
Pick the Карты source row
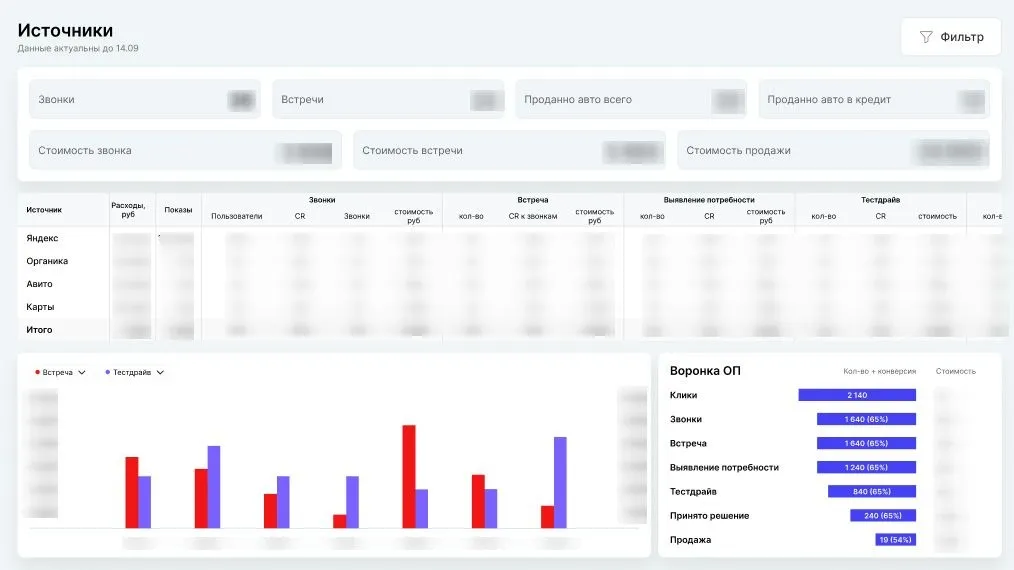(40, 307)
